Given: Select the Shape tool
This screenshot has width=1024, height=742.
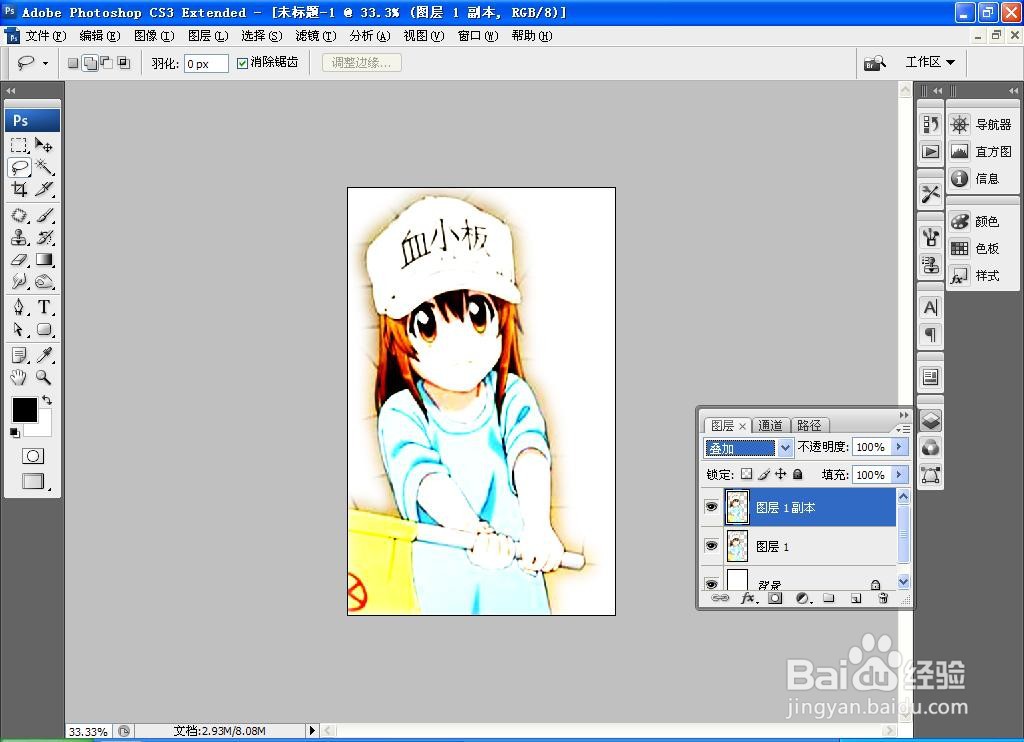Looking at the screenshot, I should coord(44,329).
